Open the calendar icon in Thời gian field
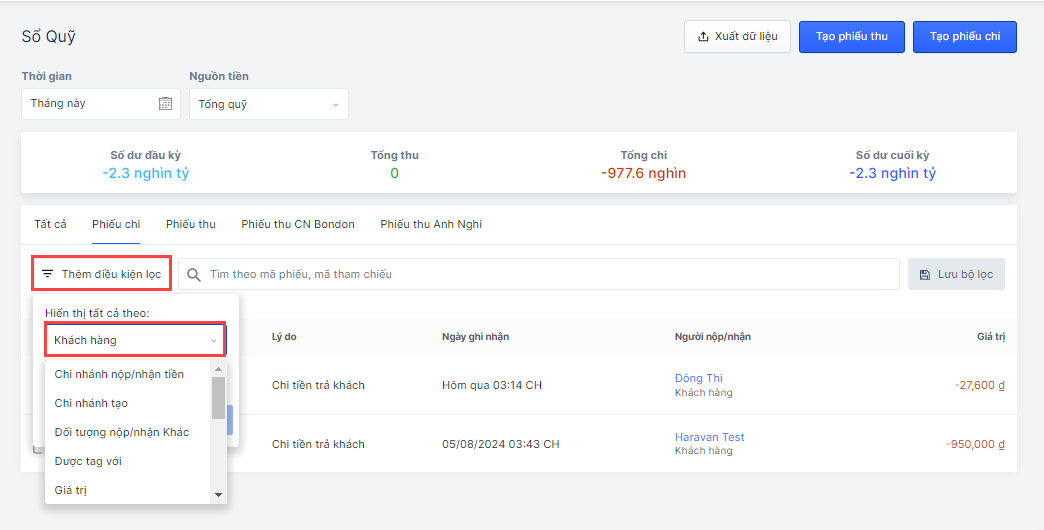This screenshot has width=1044, height=530. pyautogui.click(x=165, y=104)
